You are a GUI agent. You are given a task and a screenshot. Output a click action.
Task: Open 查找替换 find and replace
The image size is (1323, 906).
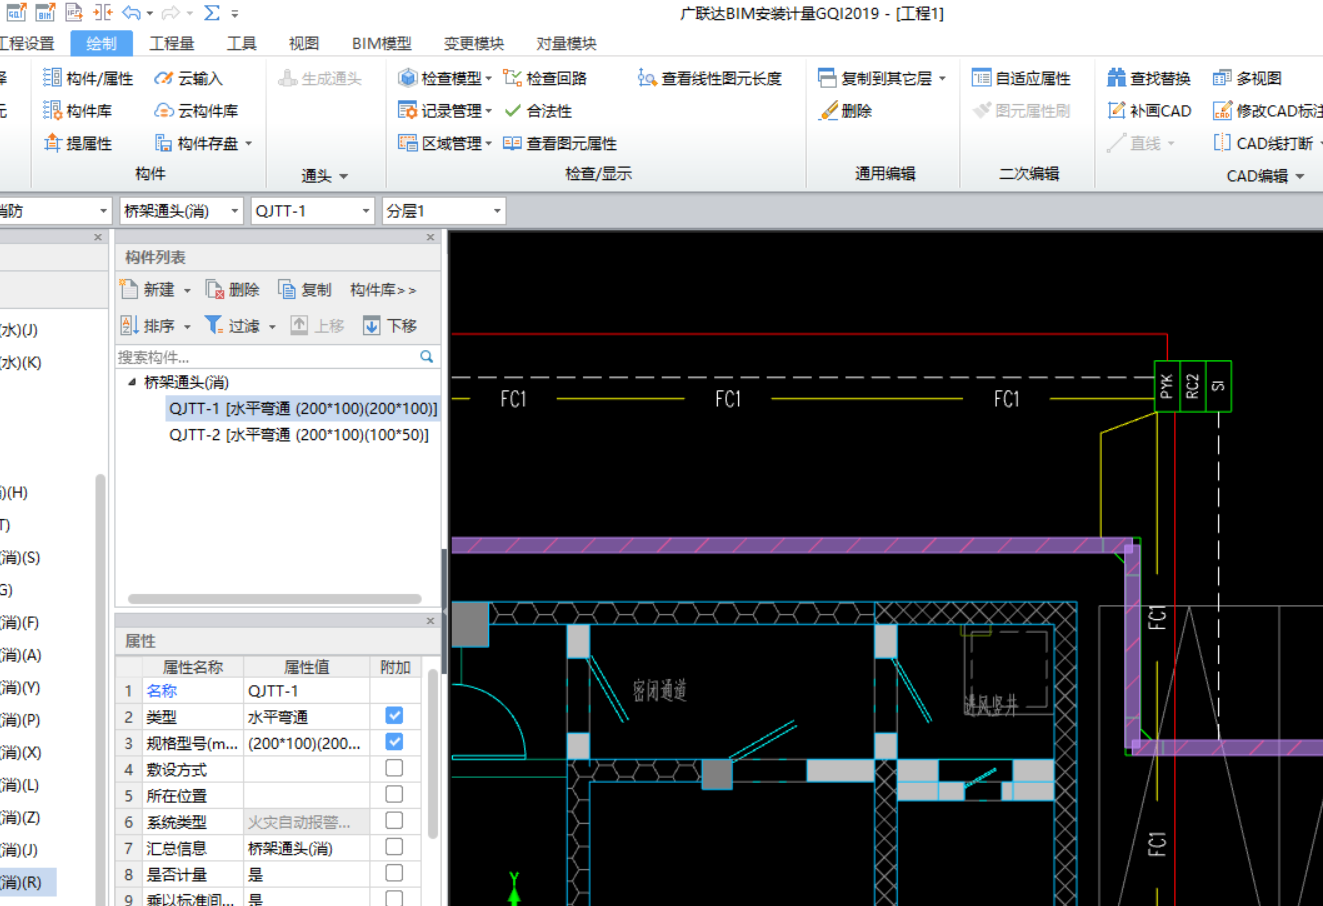click(1149, 78)
